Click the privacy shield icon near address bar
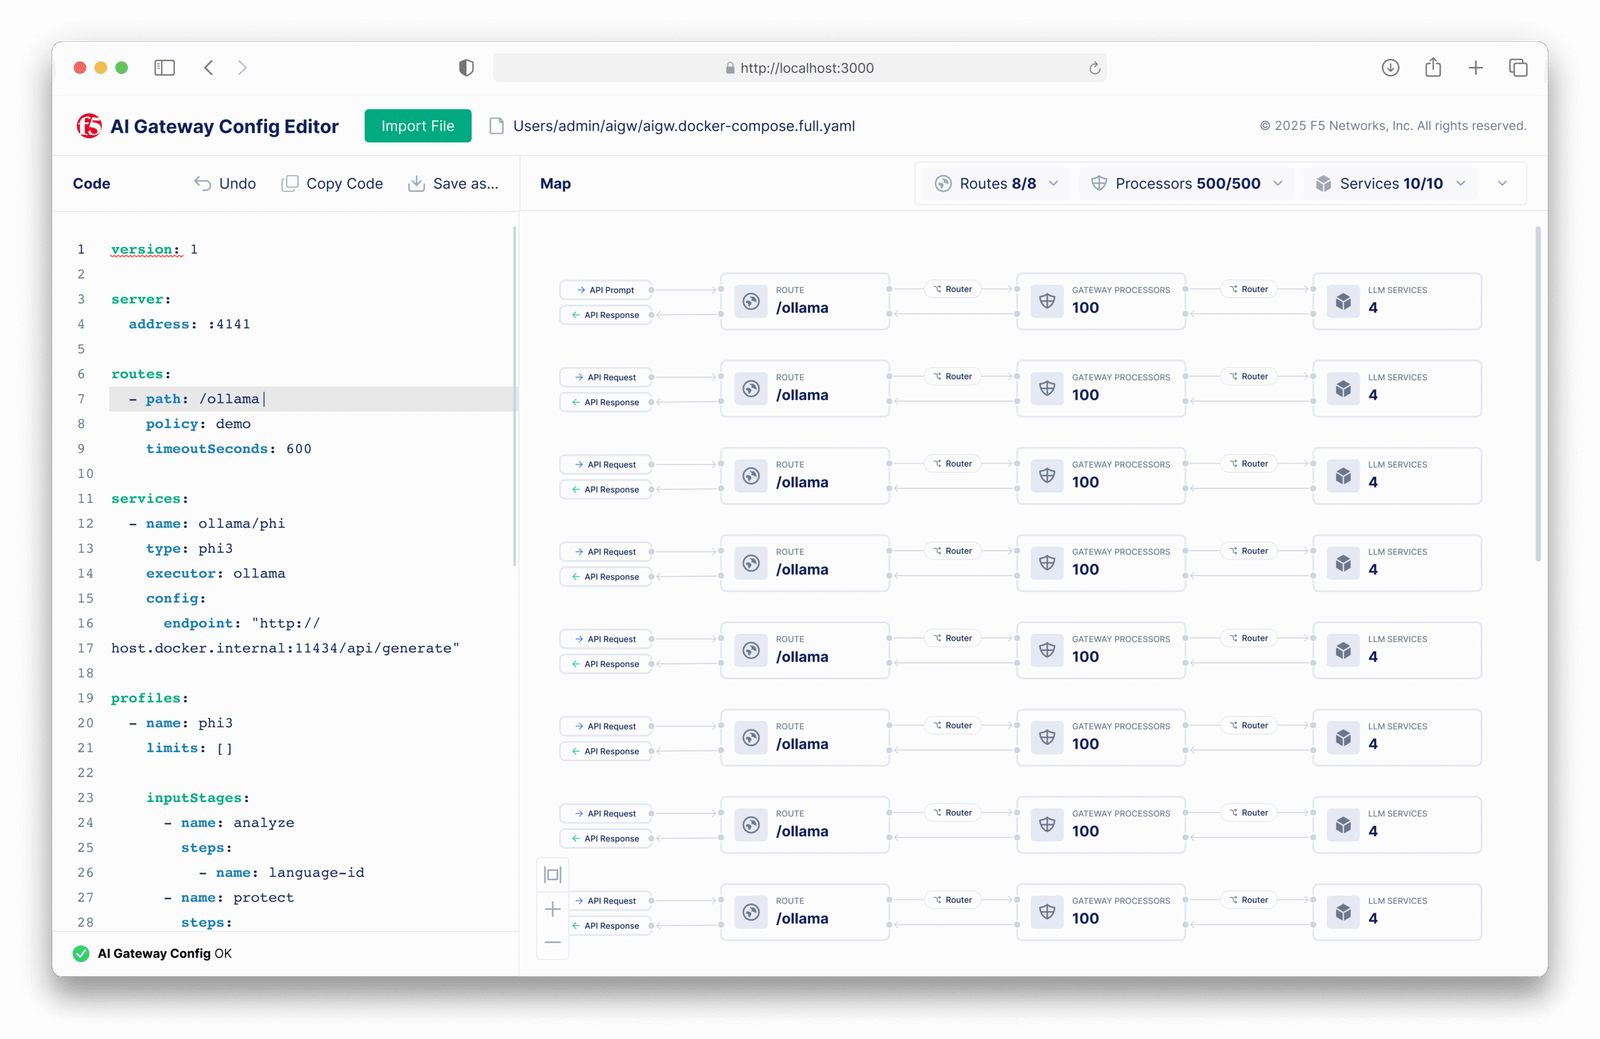 tap(466, 68)
